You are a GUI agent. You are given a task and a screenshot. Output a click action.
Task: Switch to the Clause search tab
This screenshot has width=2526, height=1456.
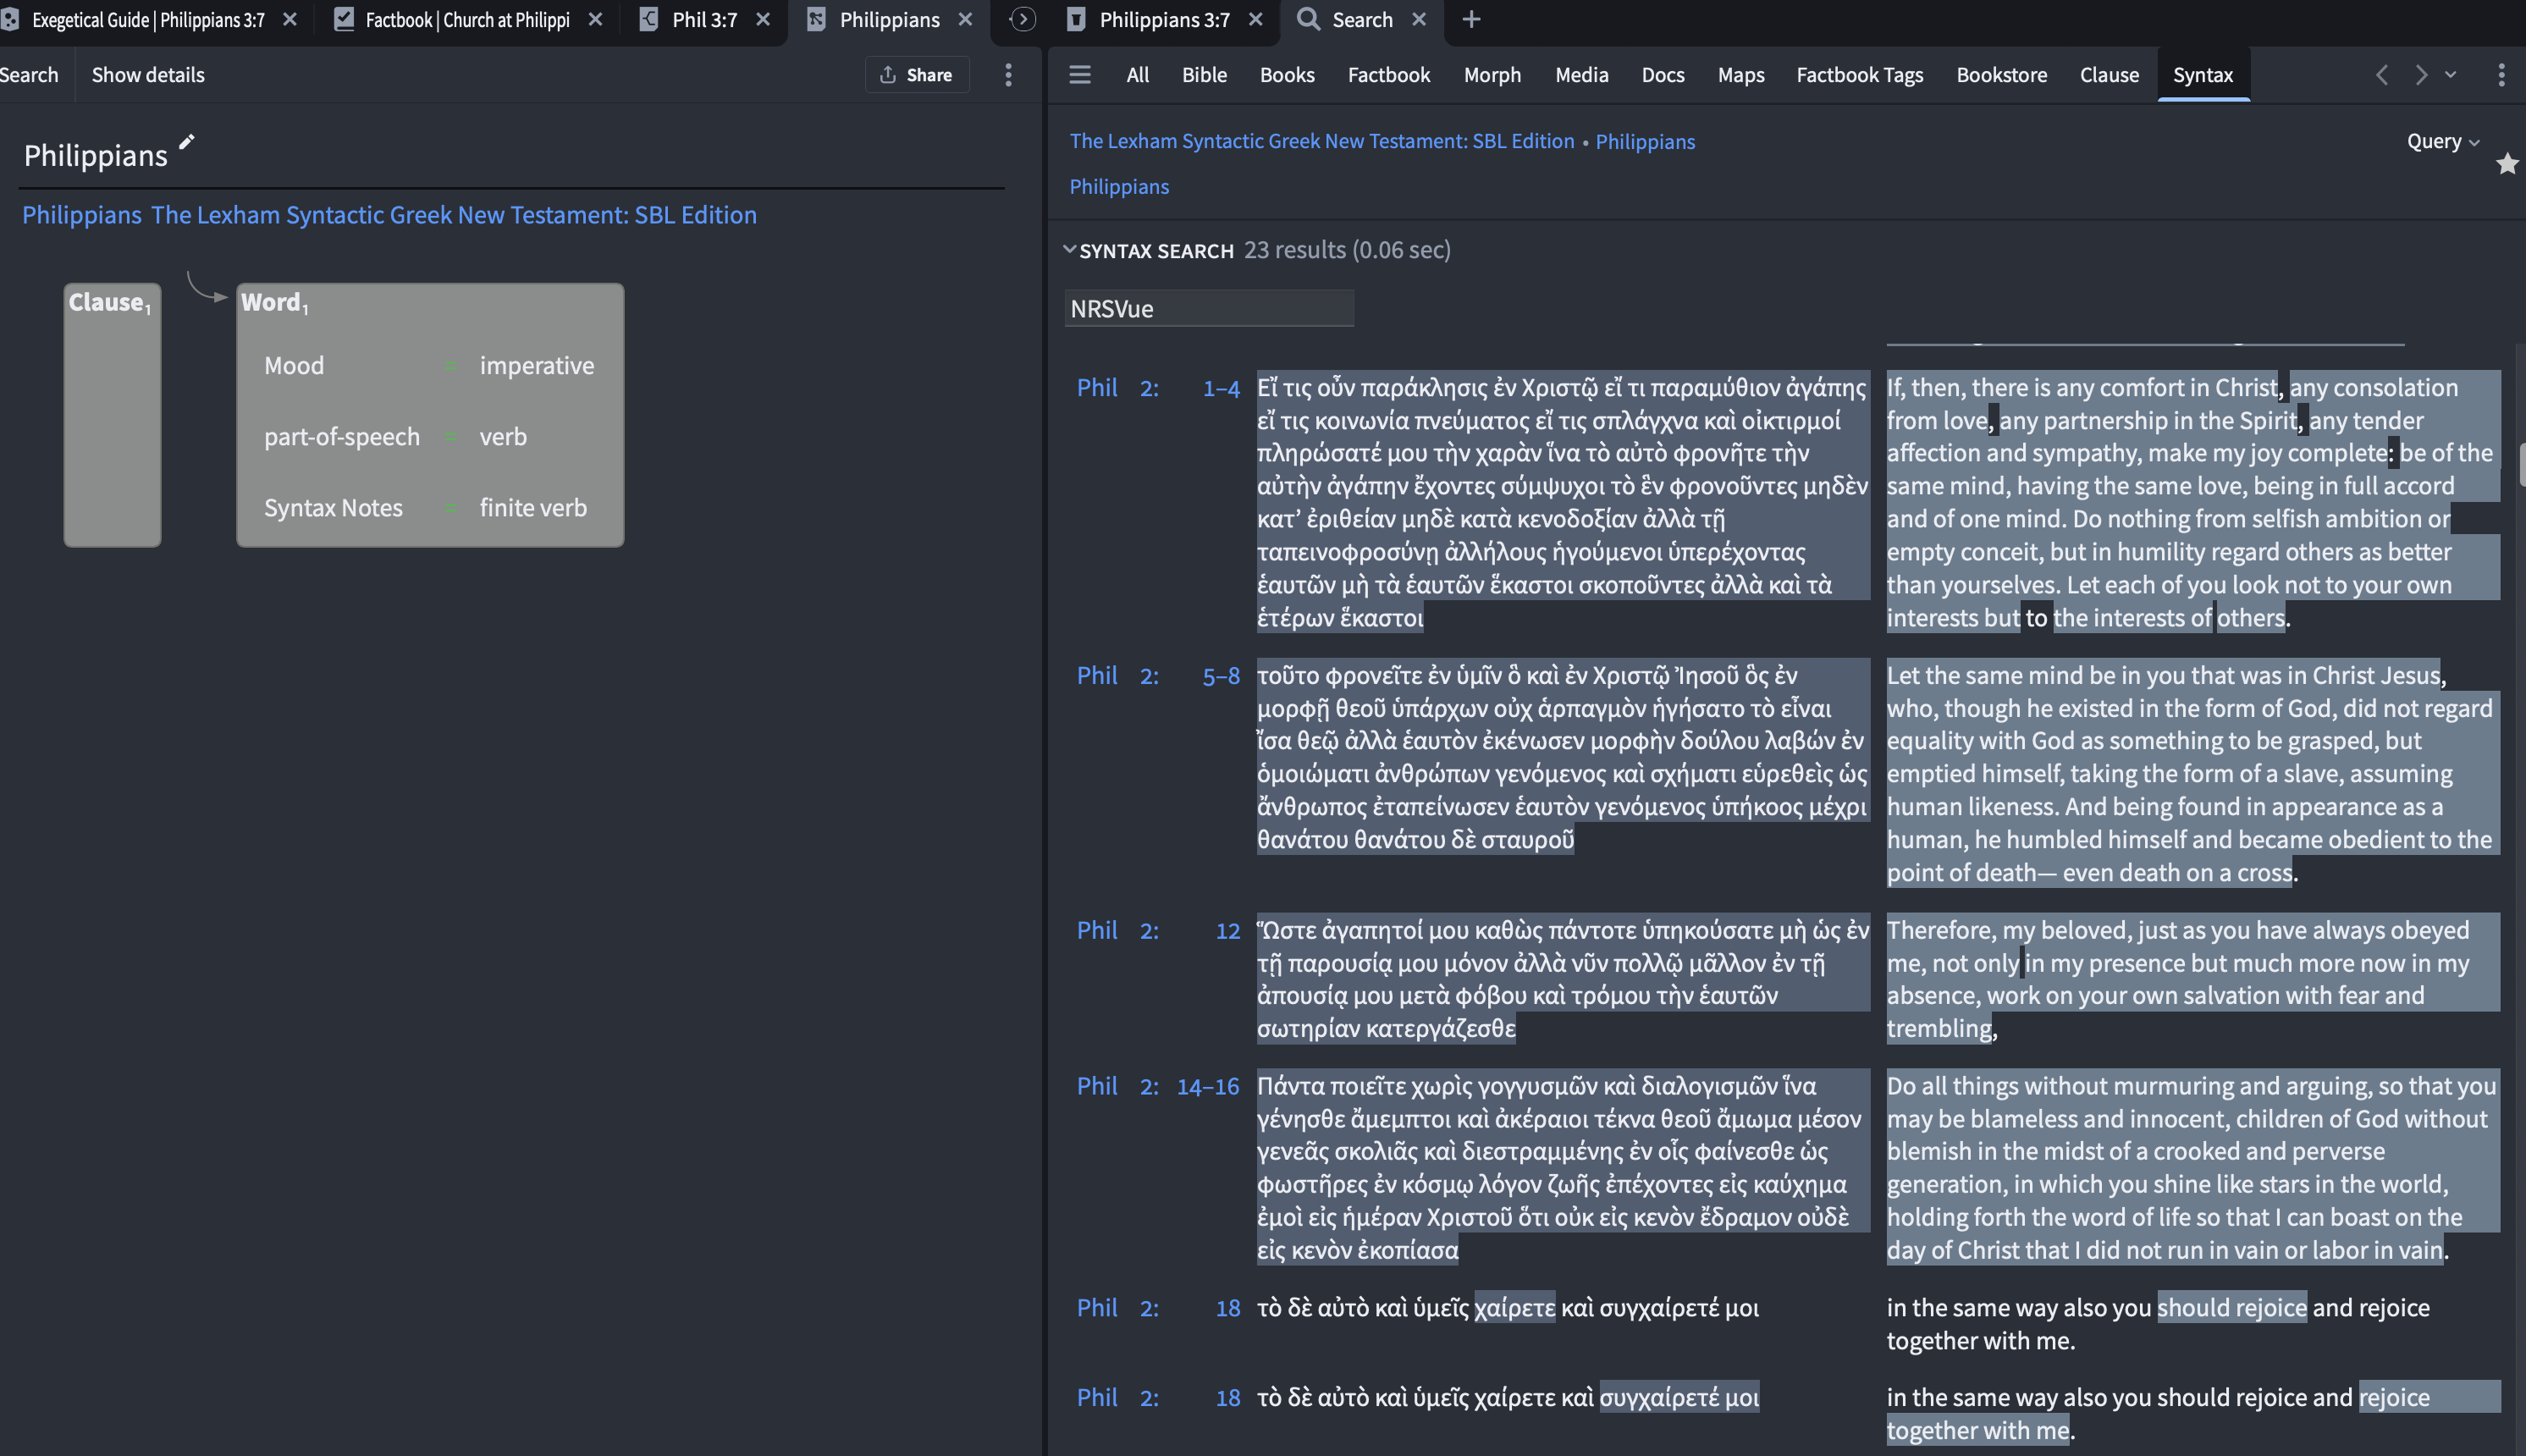(2108, 75)
